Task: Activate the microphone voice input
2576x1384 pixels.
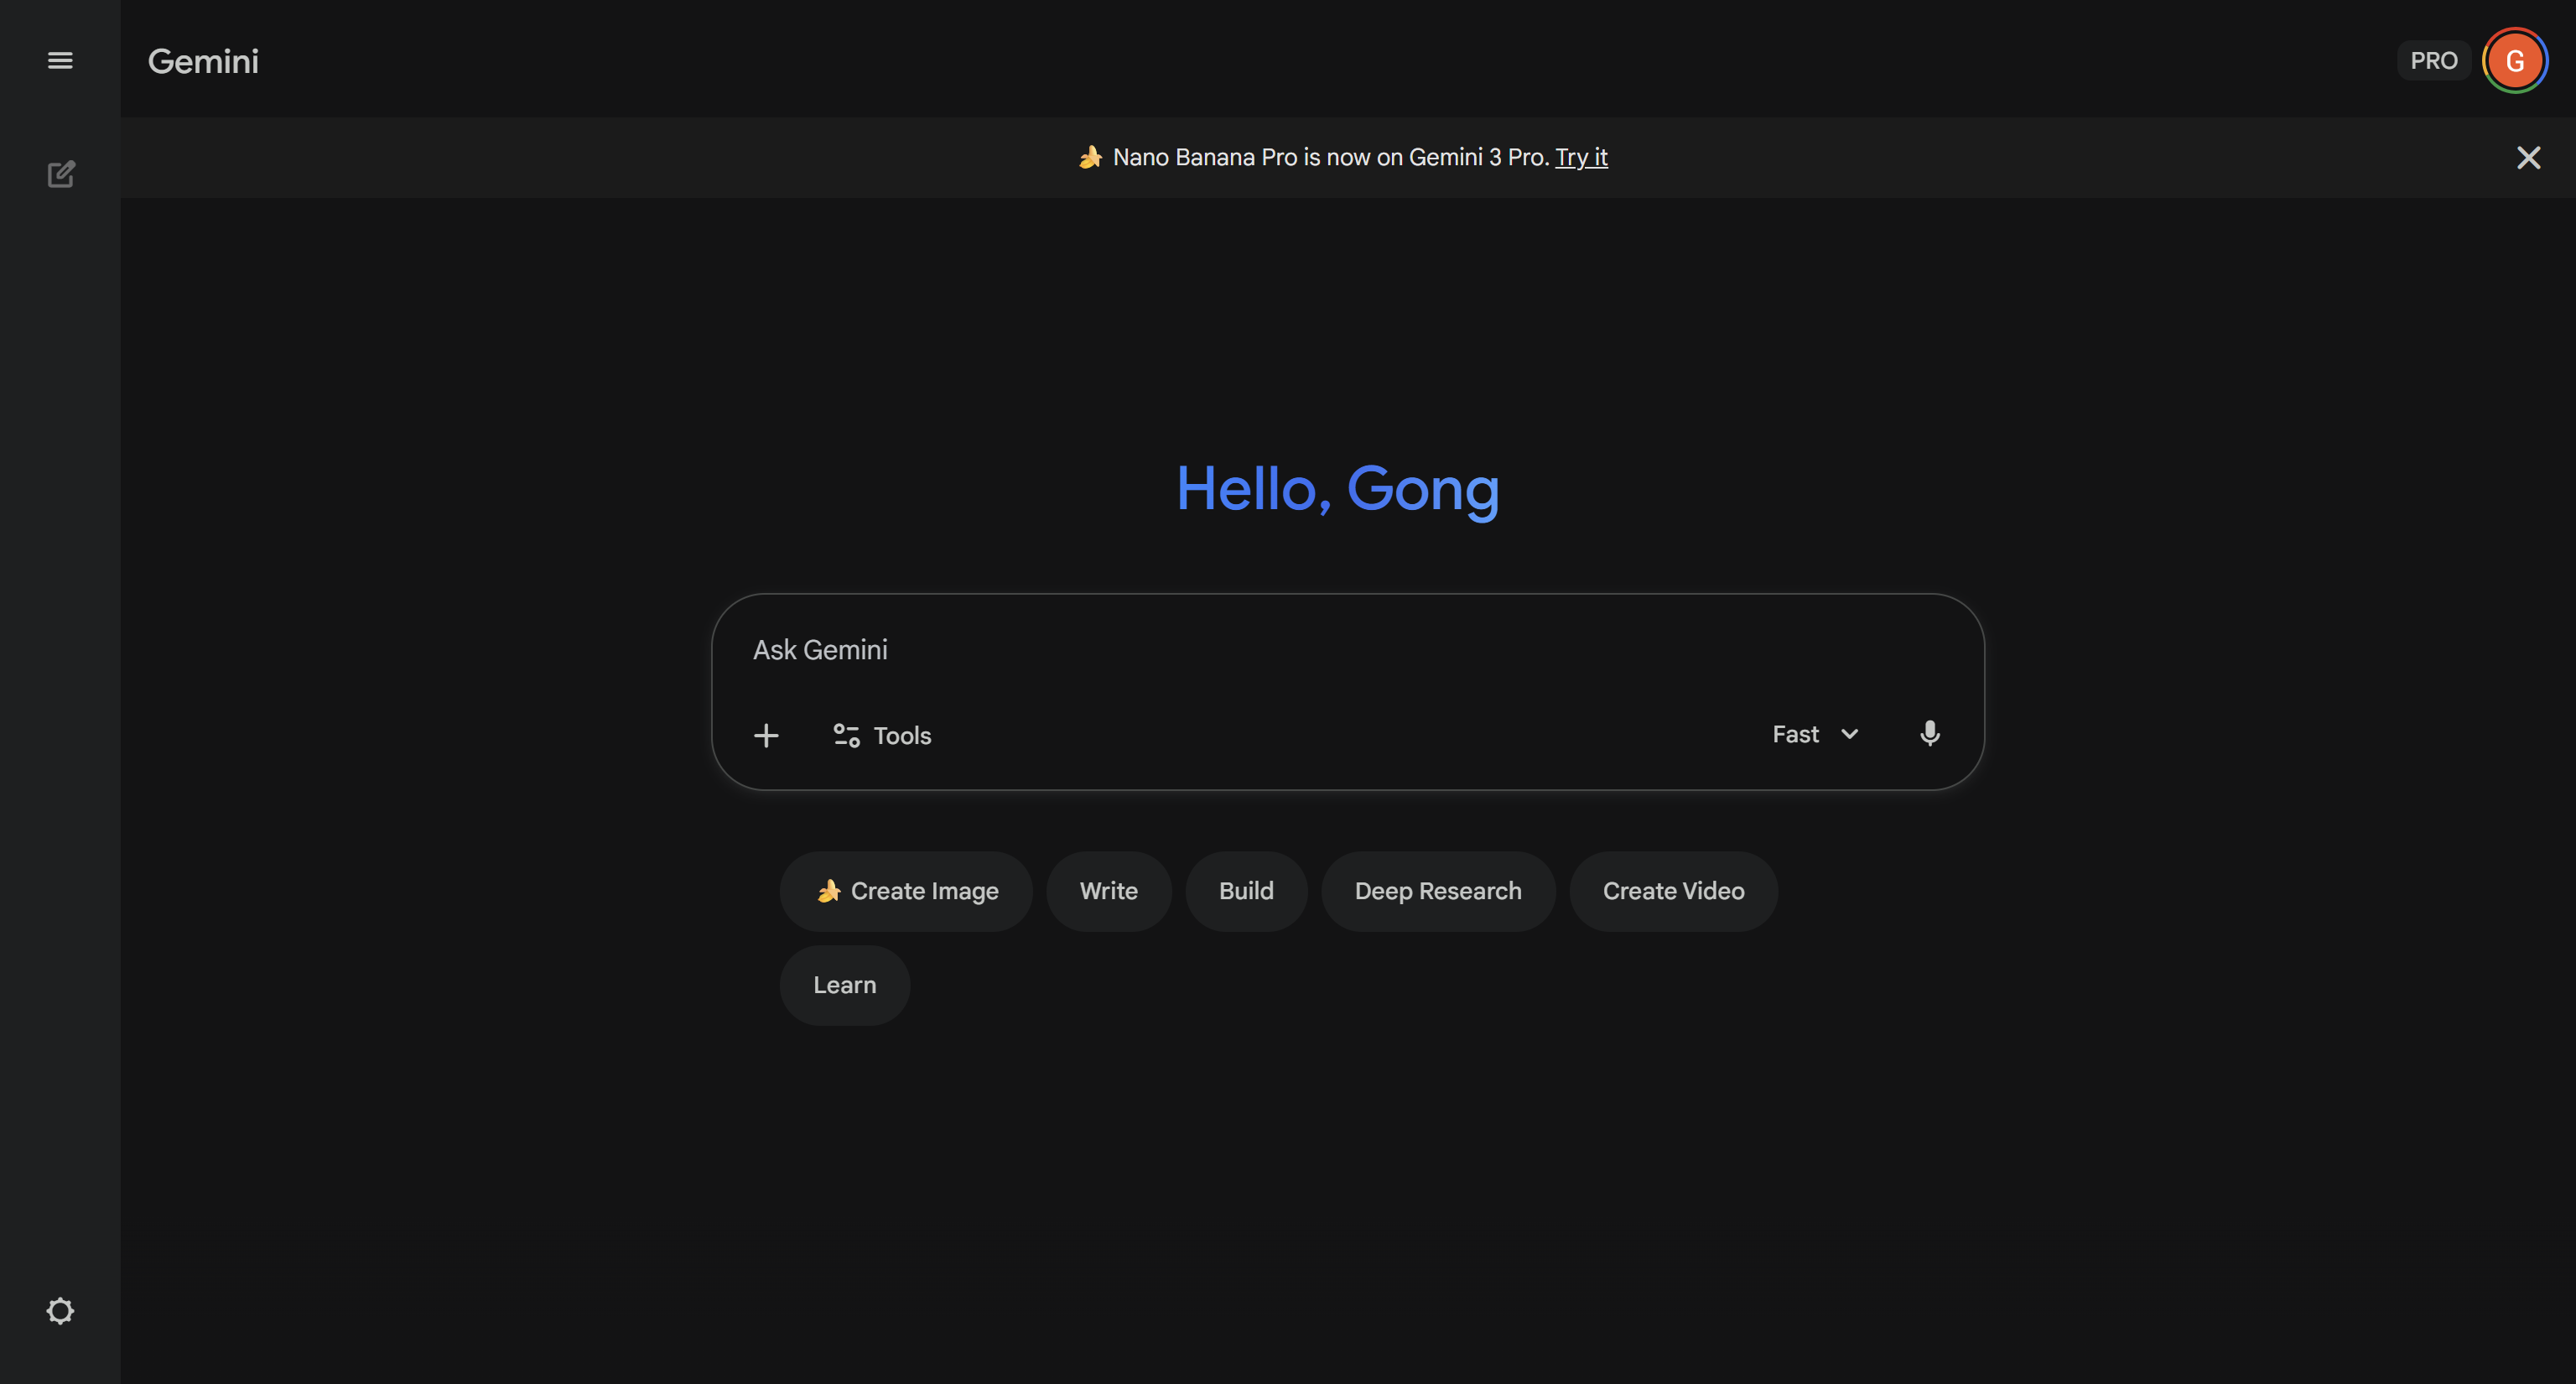Action: click(x=1930, y=734)
